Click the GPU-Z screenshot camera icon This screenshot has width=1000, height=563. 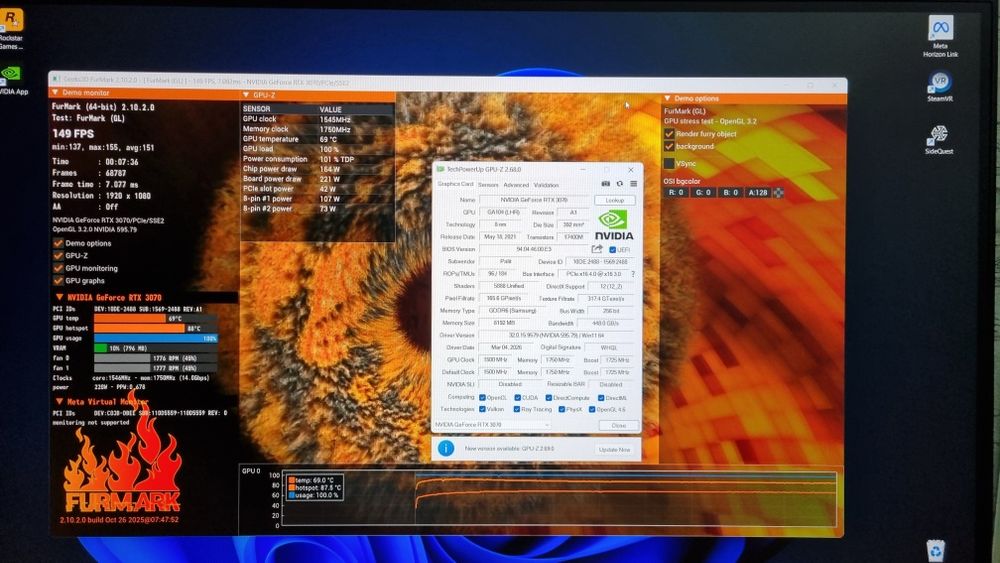coord(605,184)
